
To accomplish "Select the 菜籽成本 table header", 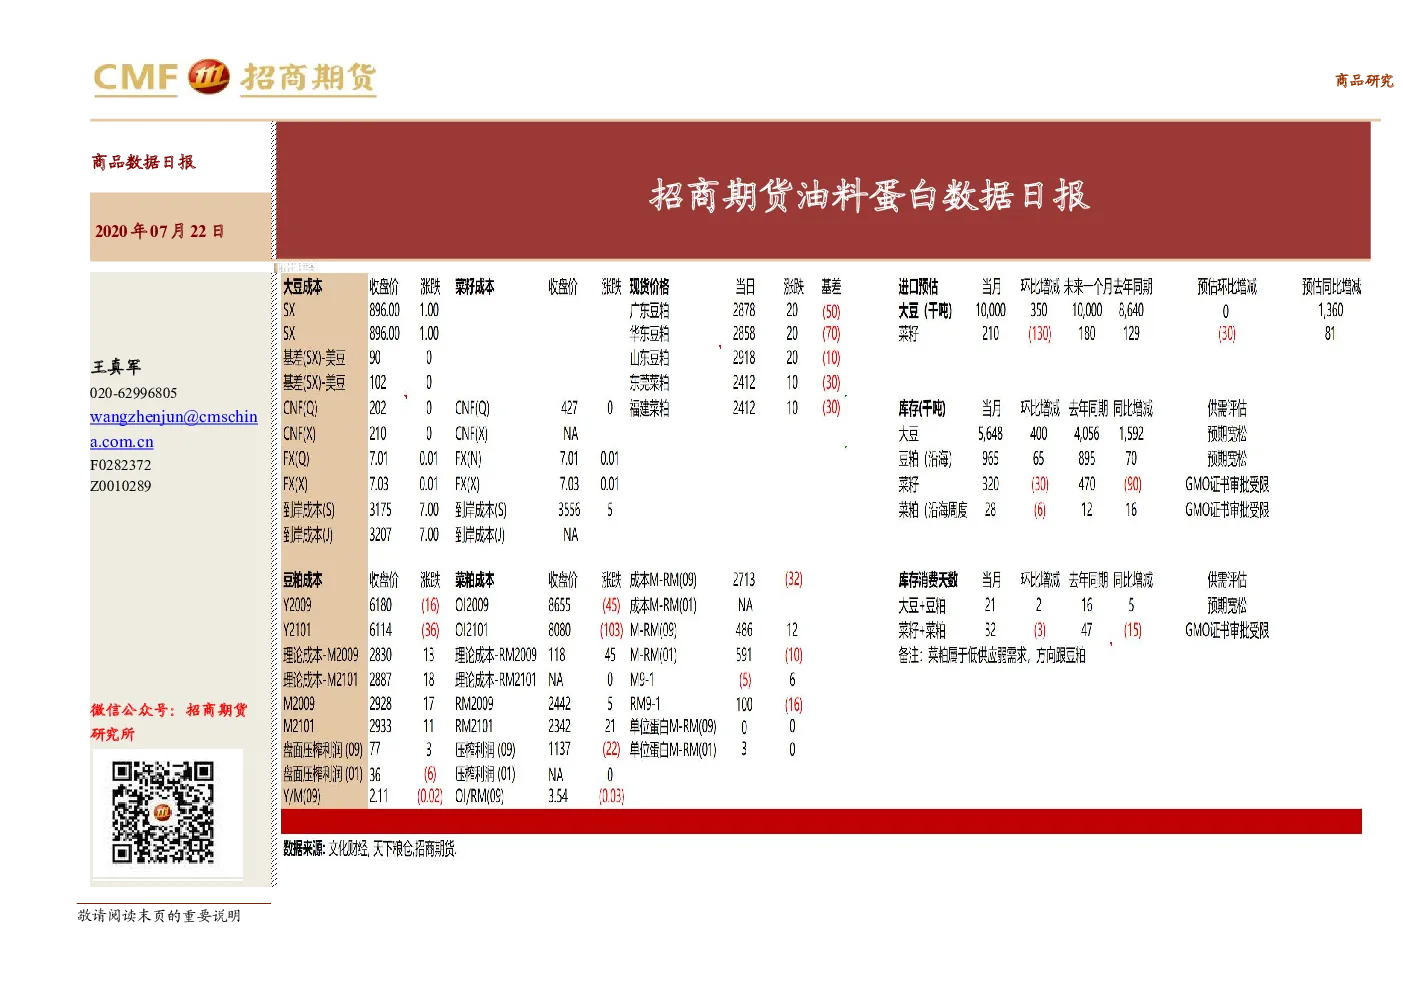I will click(474, 287).
